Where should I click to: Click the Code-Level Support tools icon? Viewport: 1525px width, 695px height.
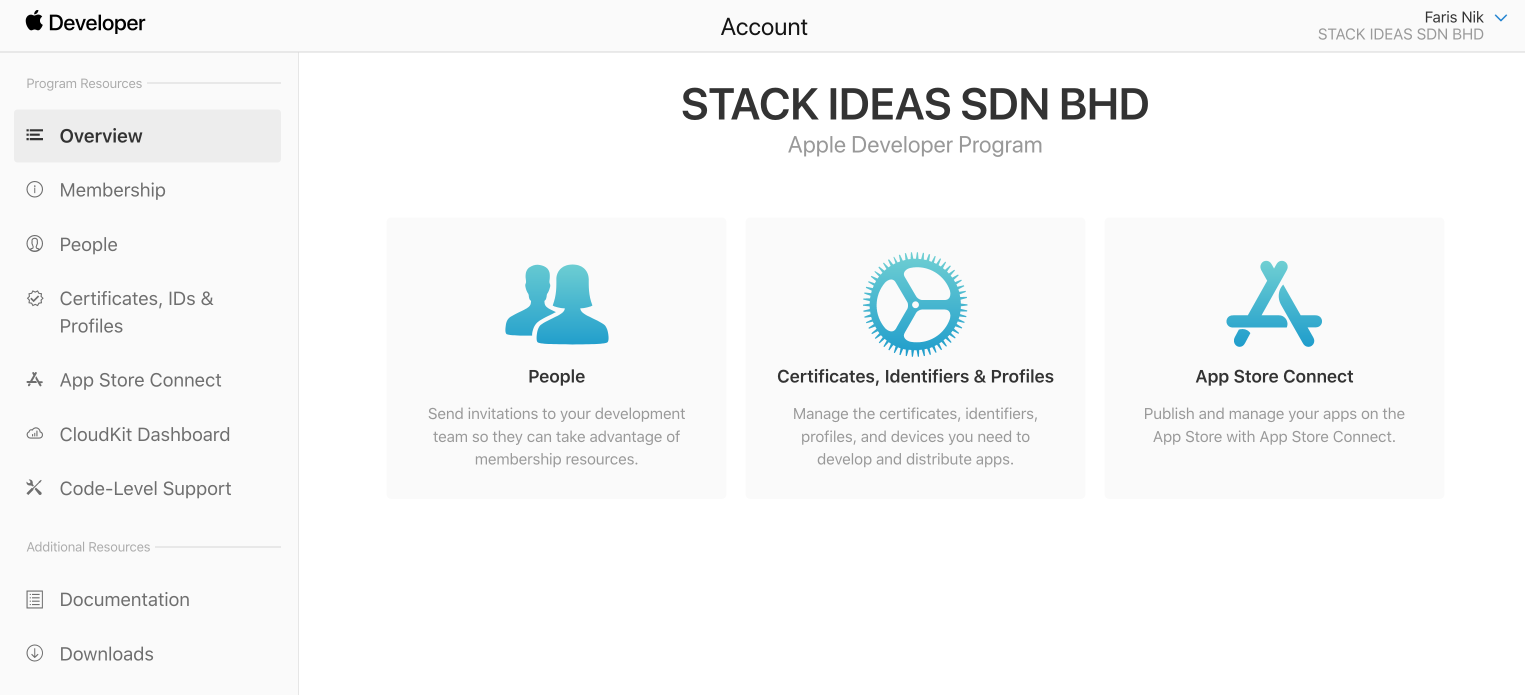coord(35,488)
